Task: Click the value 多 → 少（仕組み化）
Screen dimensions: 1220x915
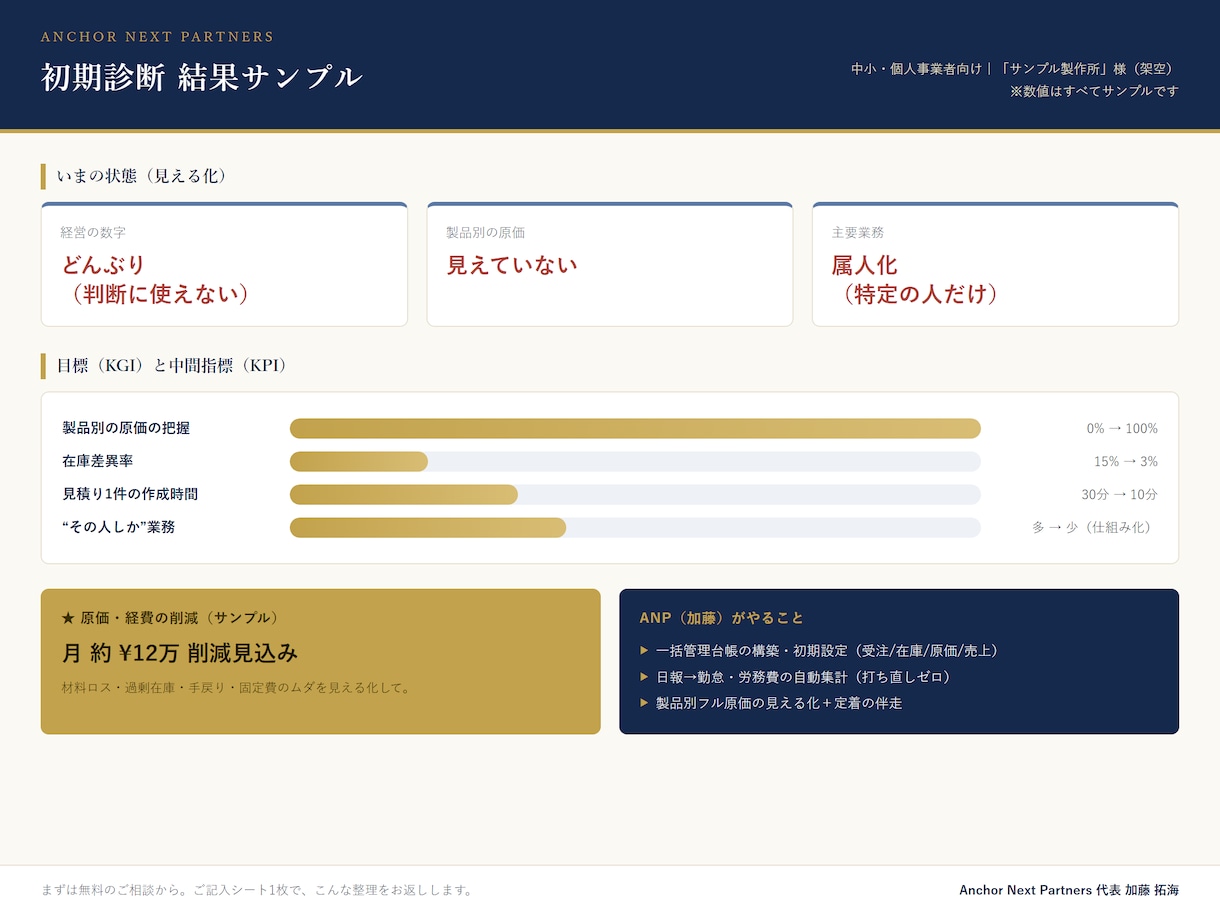Action: pyautogui.click(x=1095, y=527)
